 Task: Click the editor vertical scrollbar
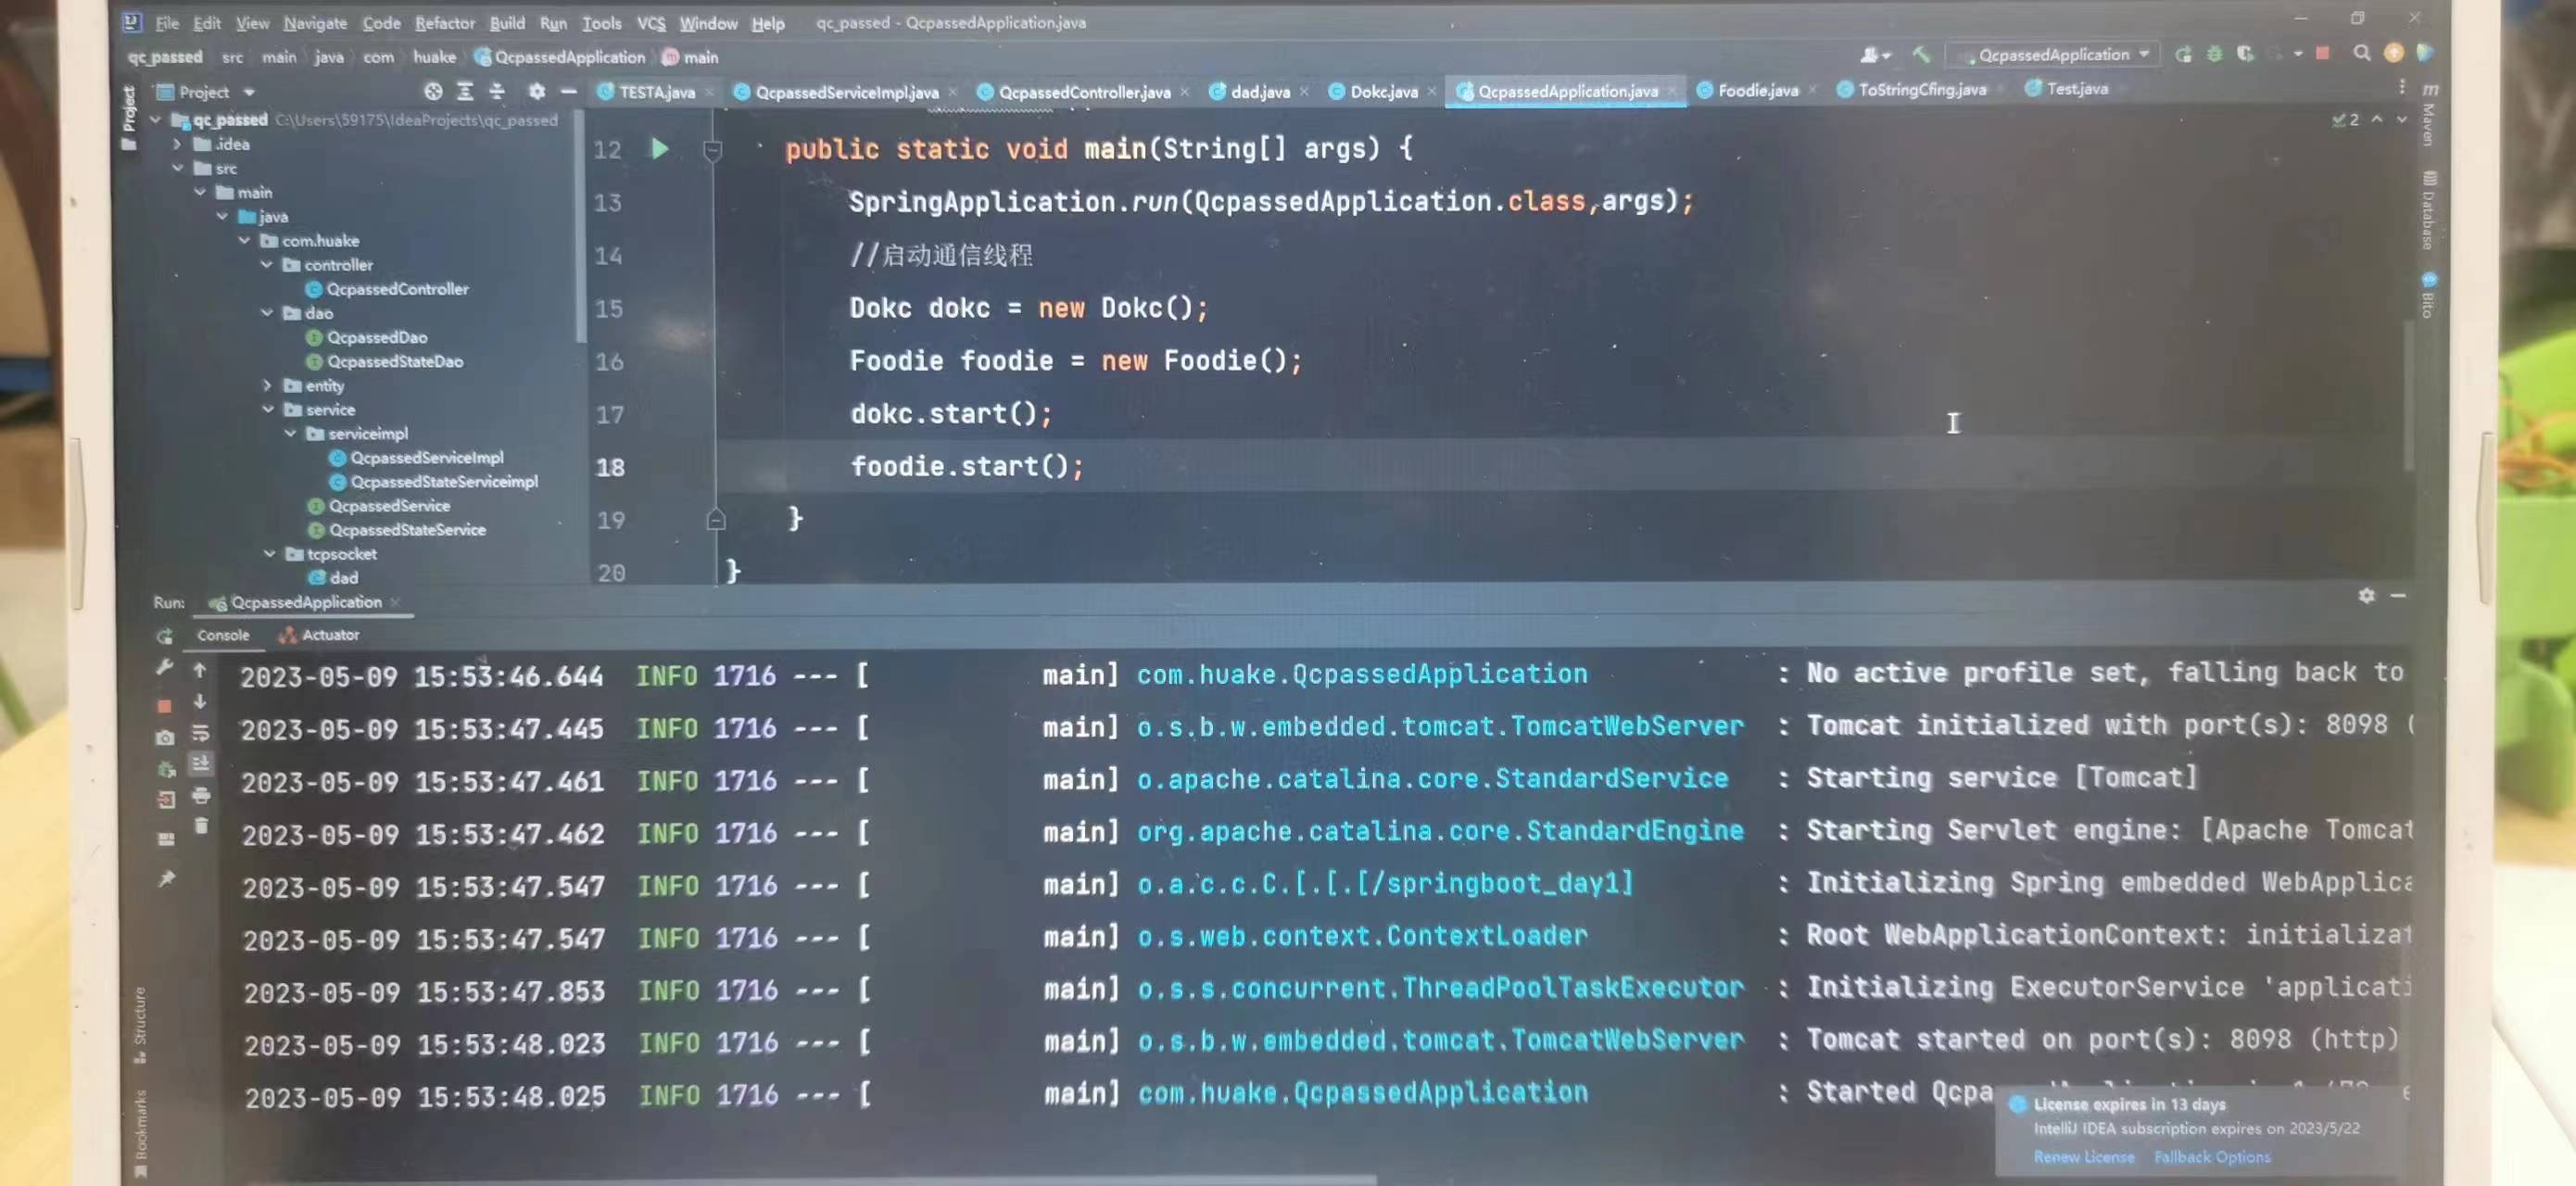[x=2408, y=395]
